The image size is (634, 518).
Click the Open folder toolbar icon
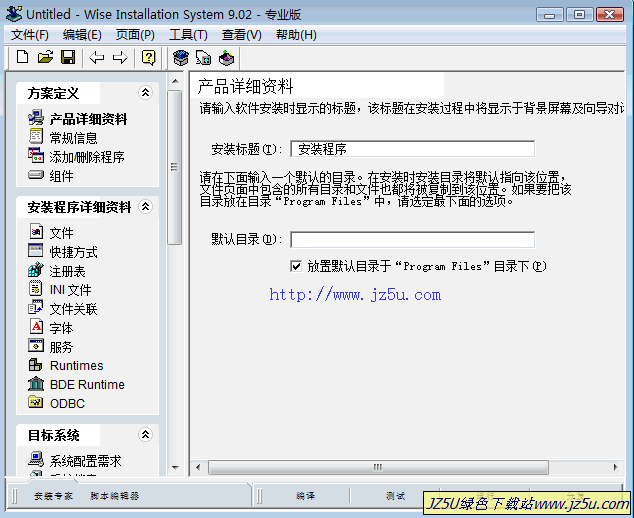45,57
